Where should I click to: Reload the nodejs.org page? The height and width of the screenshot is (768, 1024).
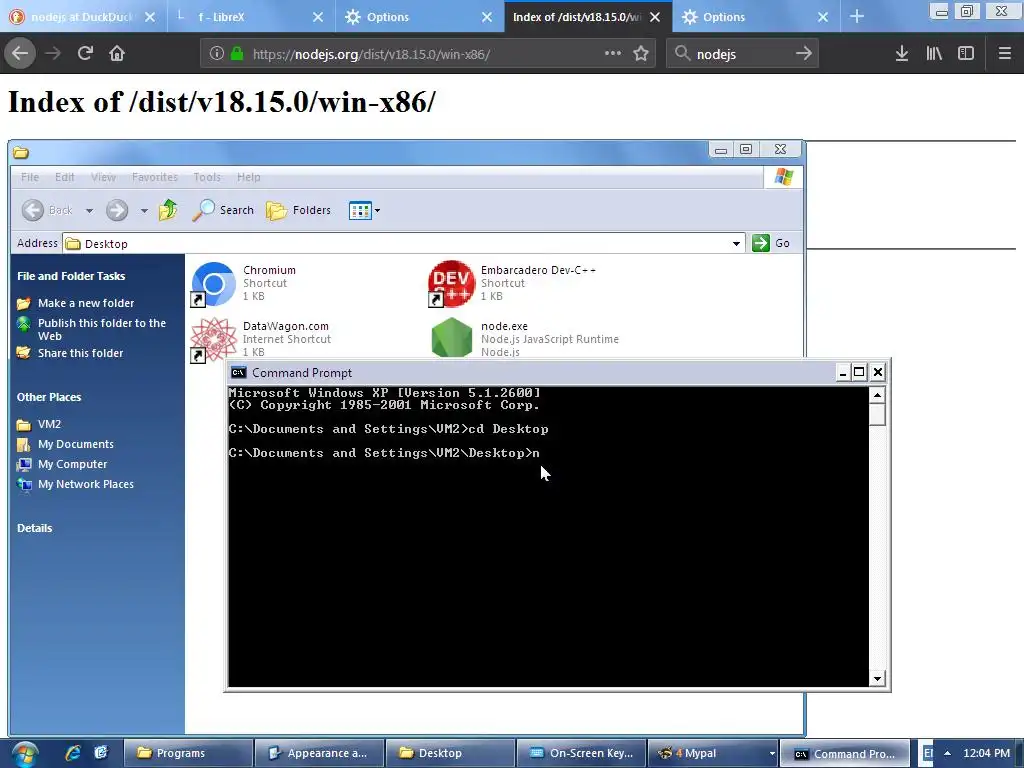click(x=85, y=53)
